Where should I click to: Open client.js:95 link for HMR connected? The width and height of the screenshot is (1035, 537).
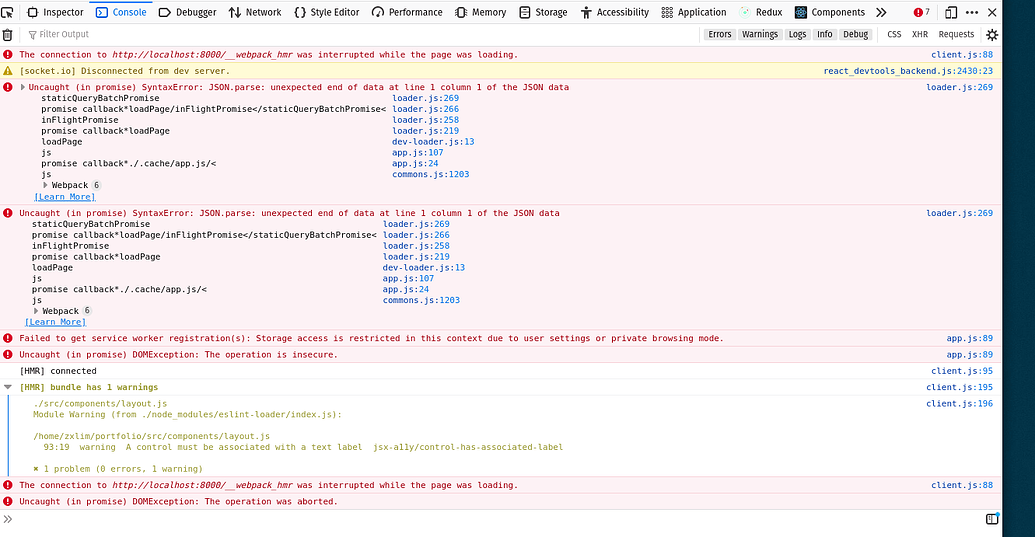(962, 371)
